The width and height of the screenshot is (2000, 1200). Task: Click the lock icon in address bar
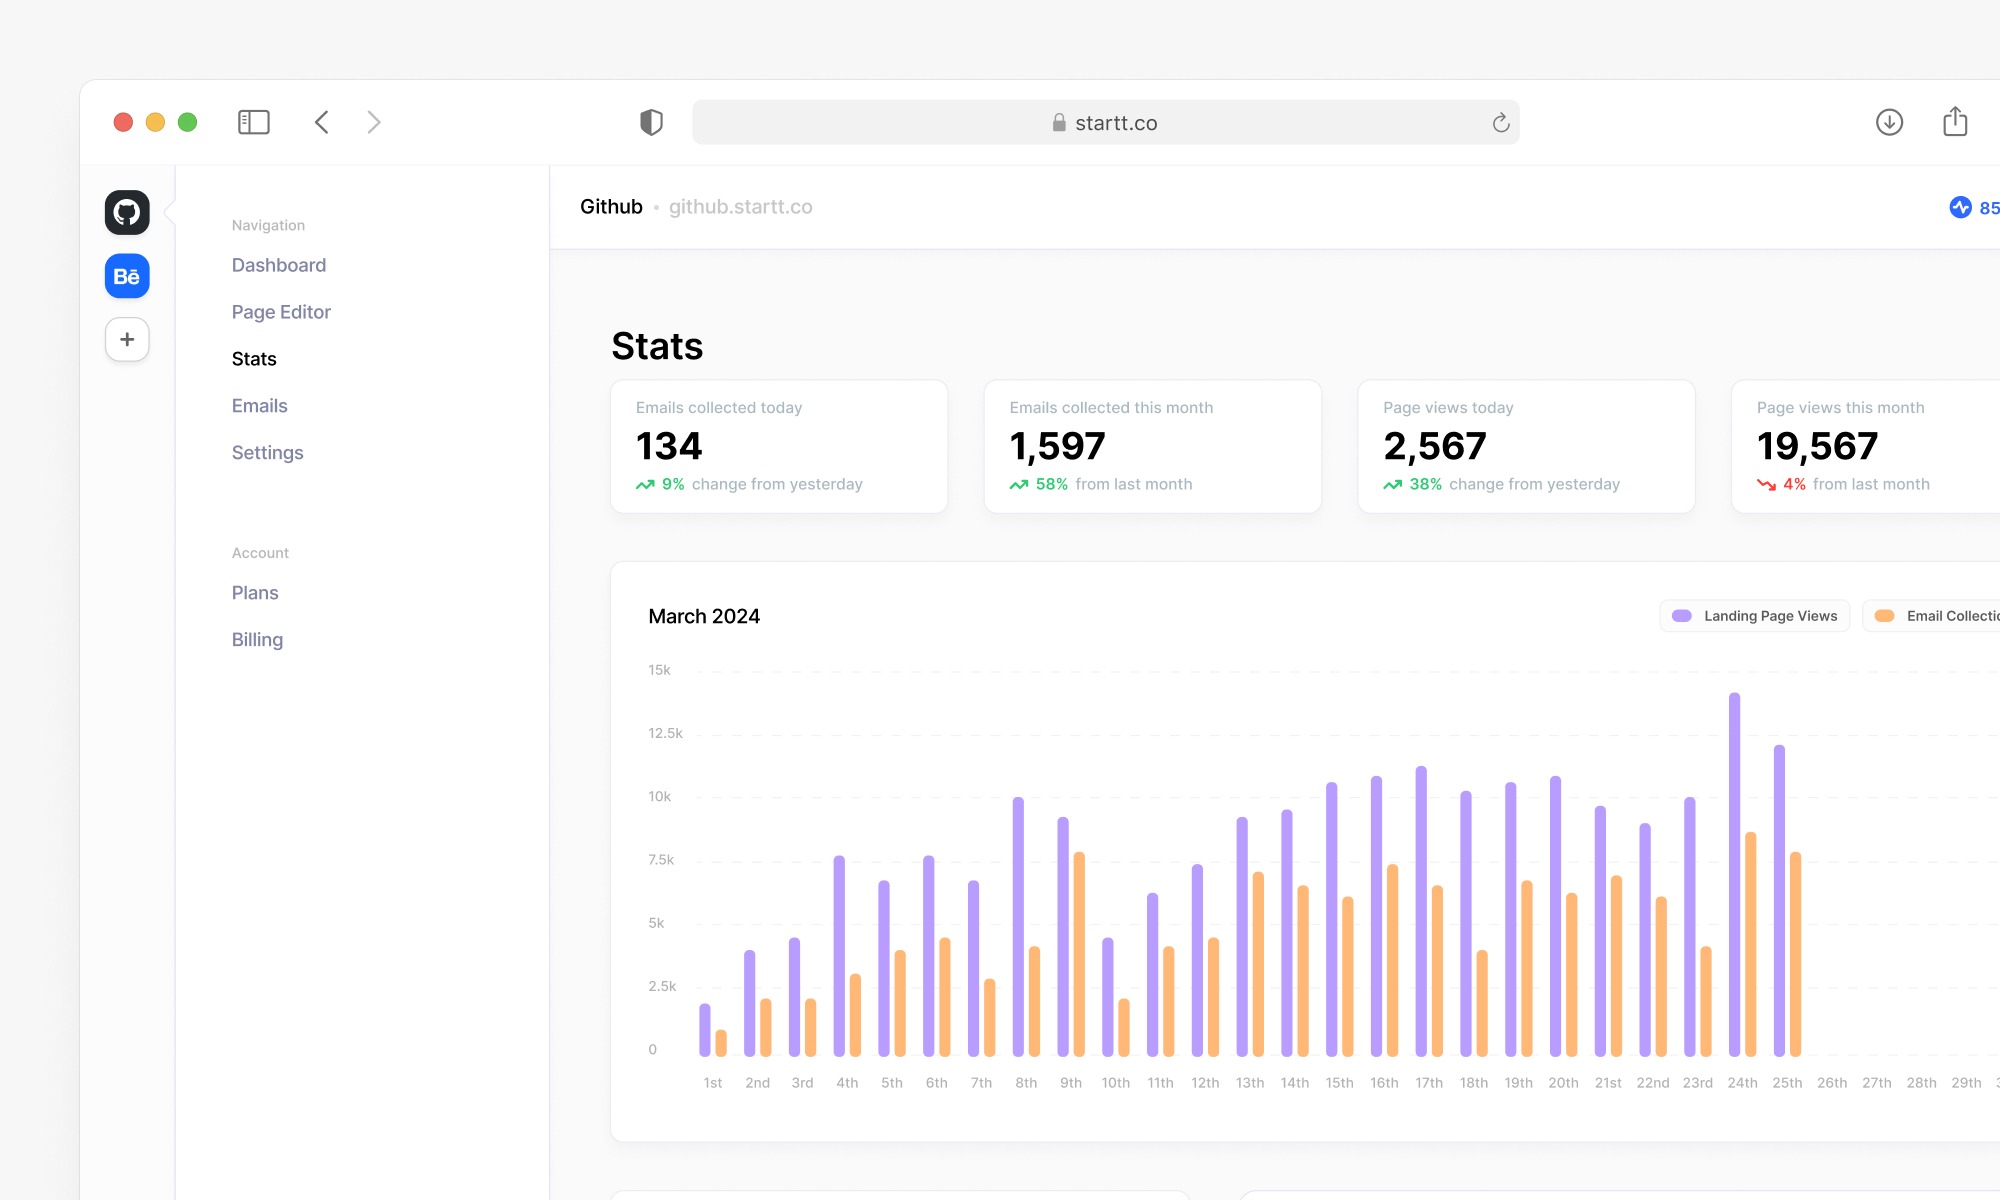tap(1059, 122)
